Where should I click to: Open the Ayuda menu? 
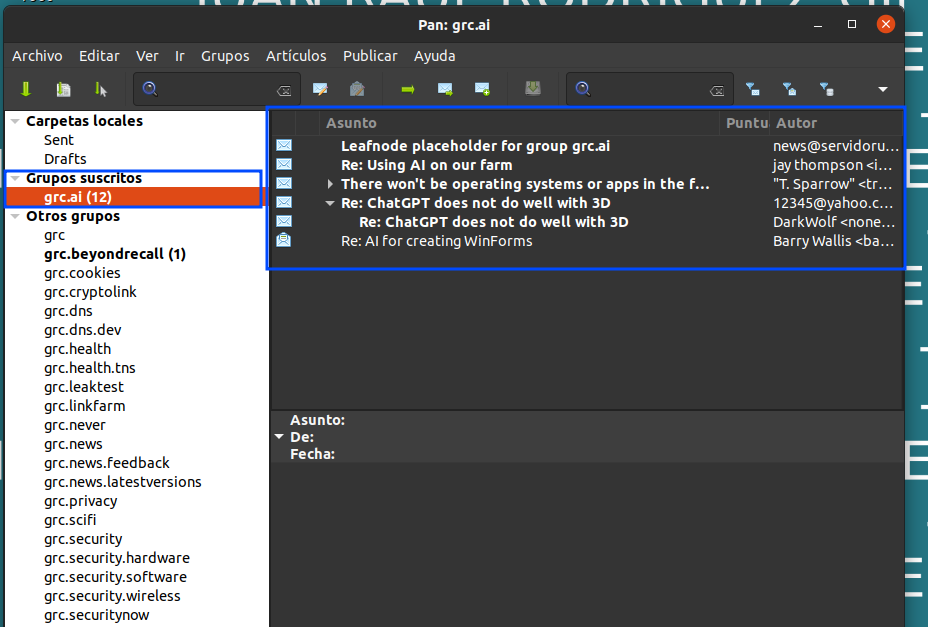pos(434,56)
